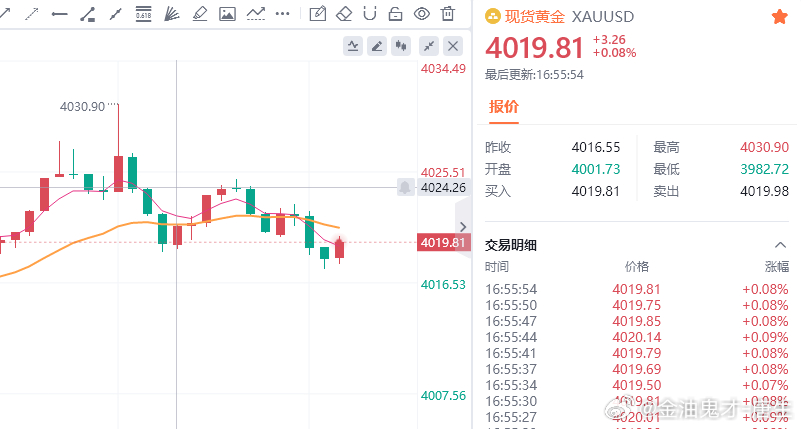Viewport: 801px width, 429px height.
Task: Select trade row at 16:55:50
Action: click(637, 305)
